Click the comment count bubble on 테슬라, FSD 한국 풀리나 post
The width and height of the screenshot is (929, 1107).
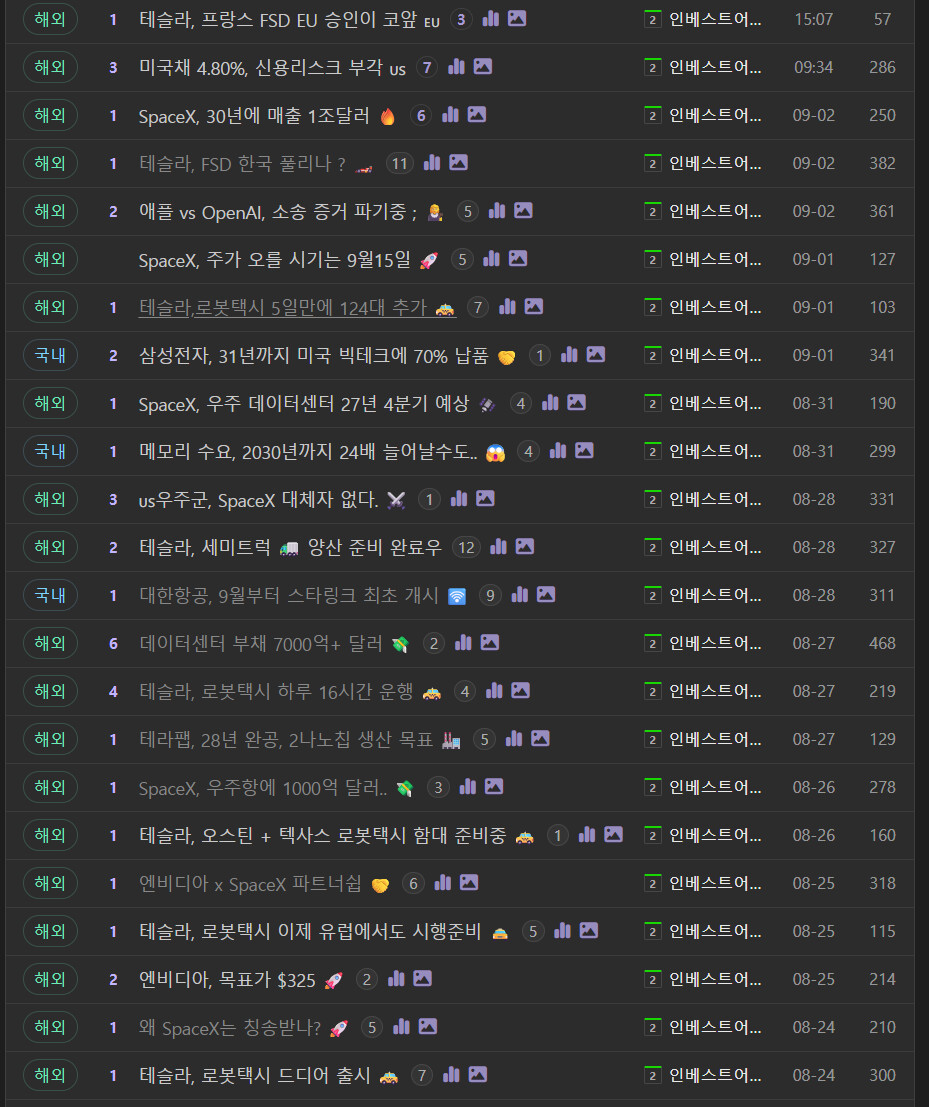[x=400, y=164]
